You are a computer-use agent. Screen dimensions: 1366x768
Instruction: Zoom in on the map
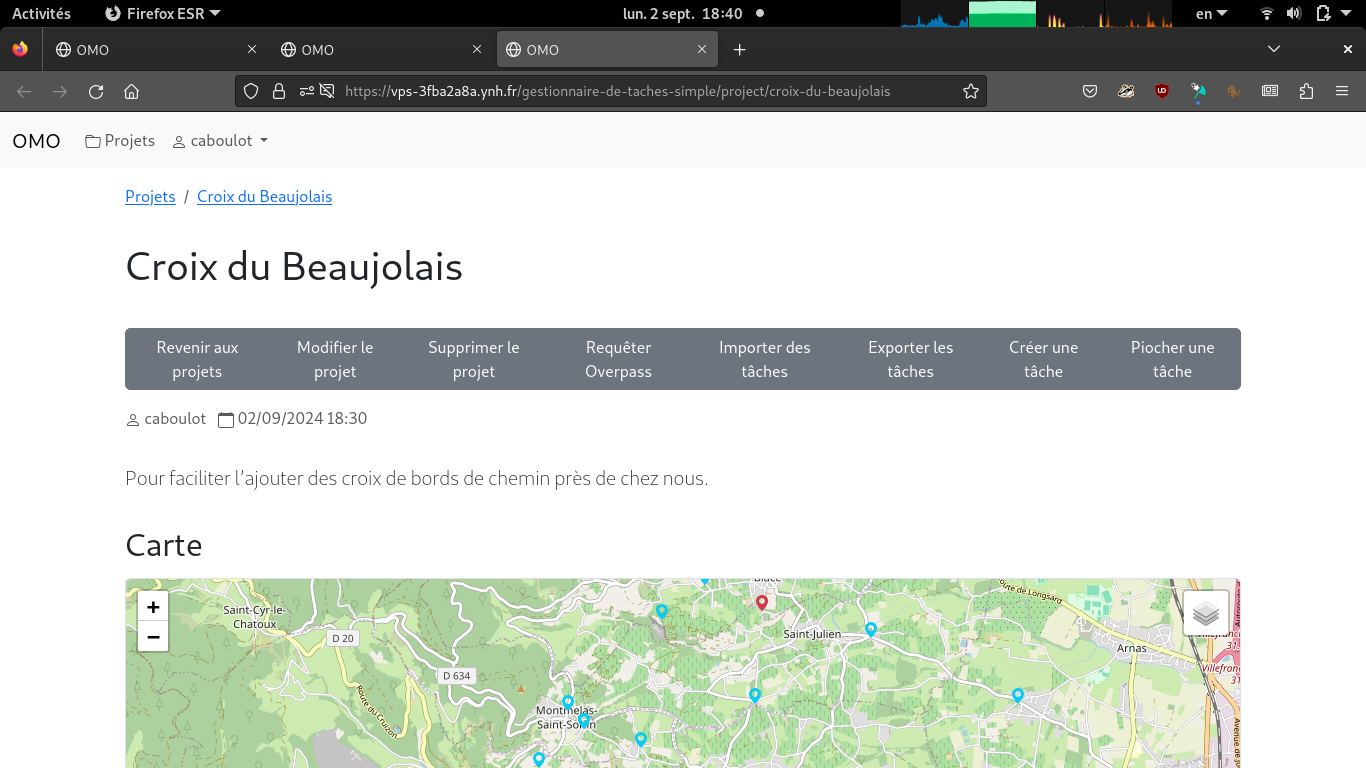click(153, 607)
